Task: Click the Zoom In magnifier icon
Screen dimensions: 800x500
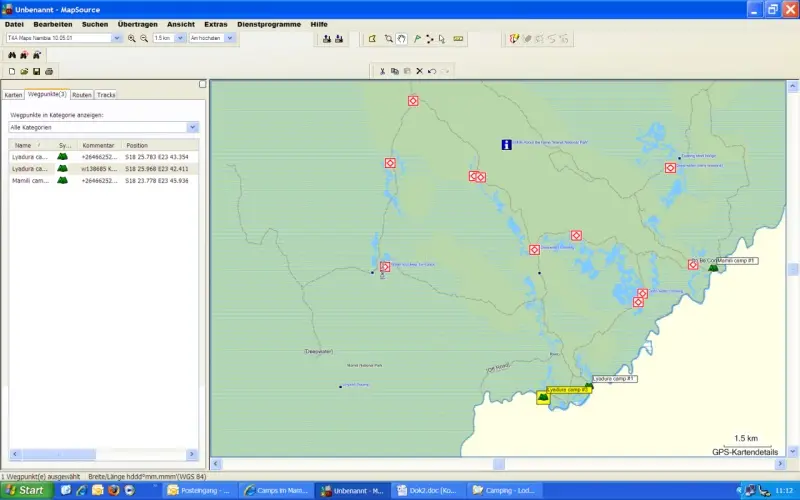Action: [x=132, y=38]
